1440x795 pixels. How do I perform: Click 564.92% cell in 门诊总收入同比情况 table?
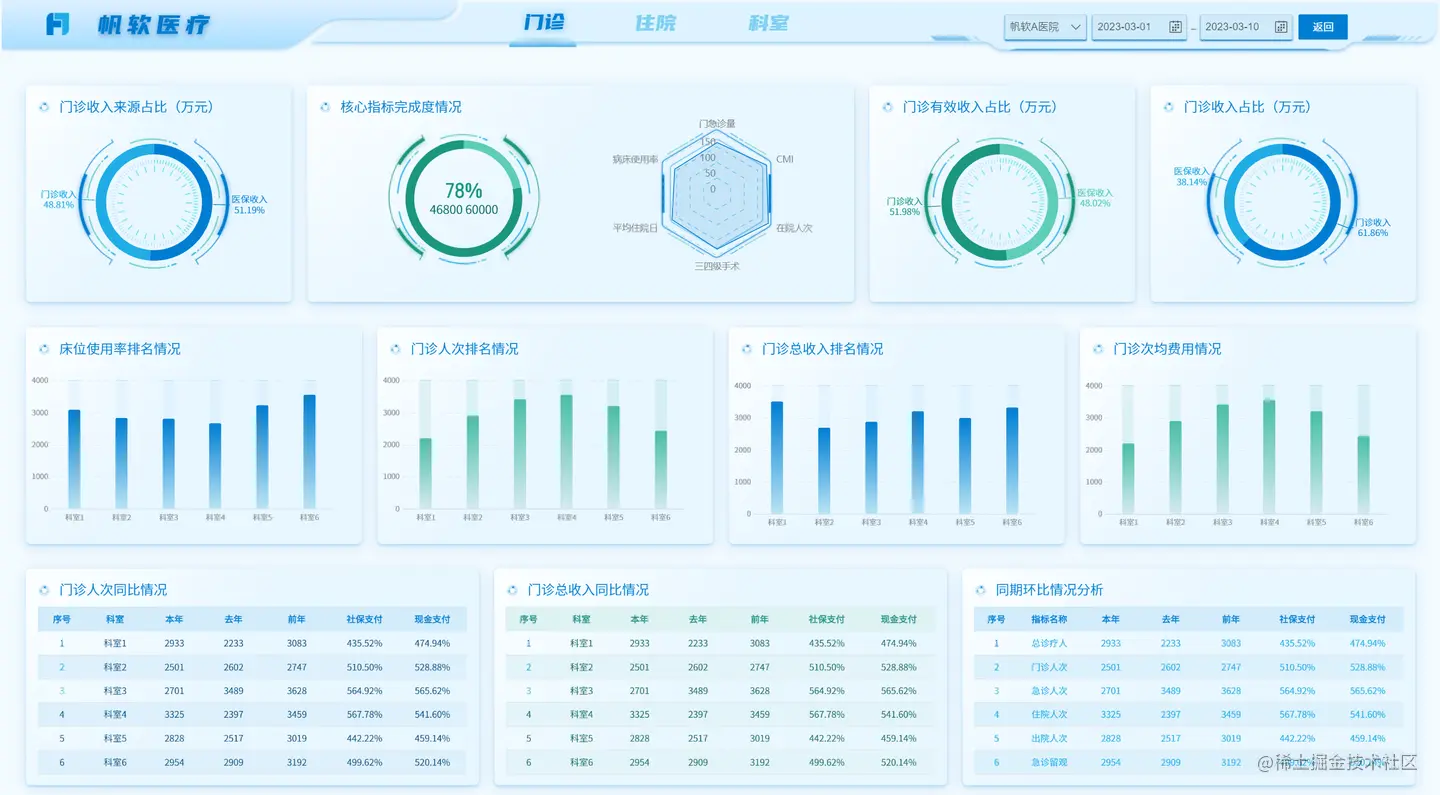827,691
